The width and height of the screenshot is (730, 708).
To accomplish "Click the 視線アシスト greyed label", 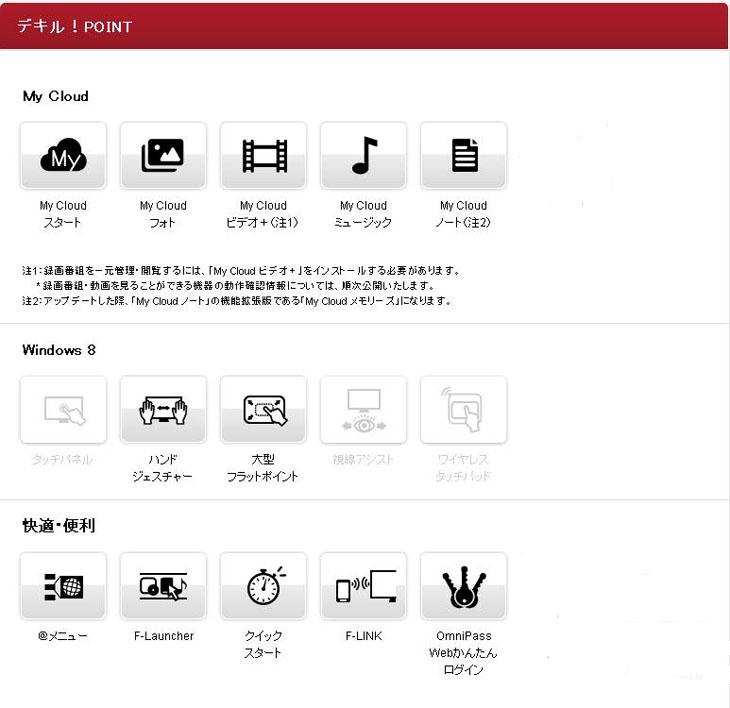I will pos(363,459).
